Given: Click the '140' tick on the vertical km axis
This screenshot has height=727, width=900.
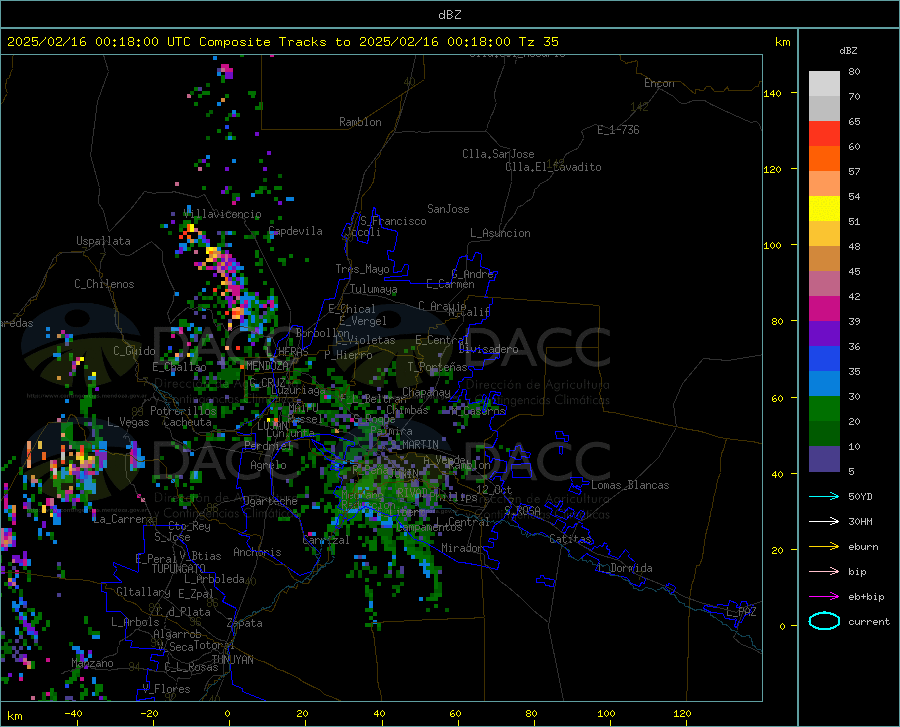Looking at the screenshot, I should pyautogui.click(x=772, y=93).
